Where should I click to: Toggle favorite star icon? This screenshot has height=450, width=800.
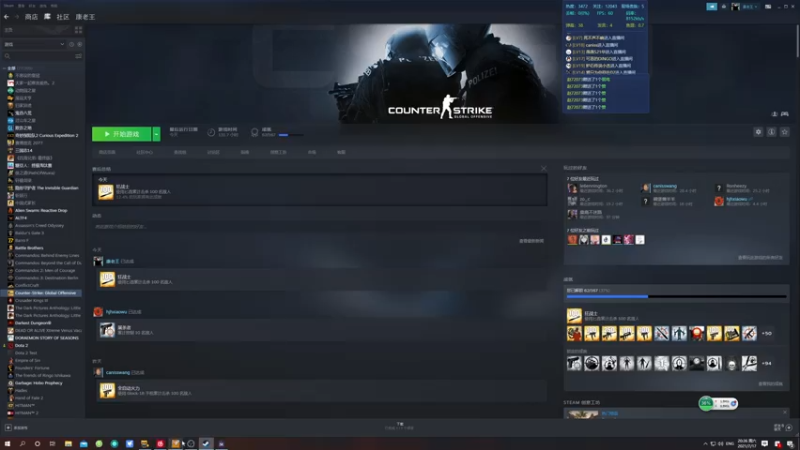tap(785, 132)
